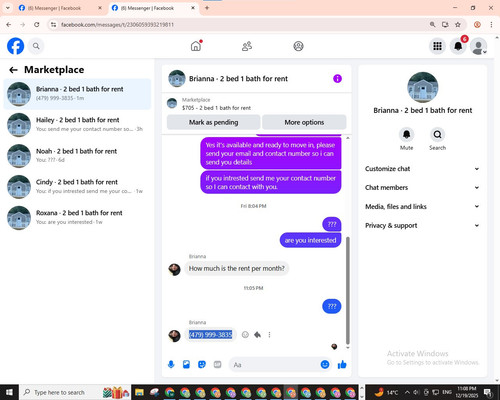This screenshot has width=500, height=400.
Task: Click the Chrome profile icon
Action: click(x=477, y=24)
